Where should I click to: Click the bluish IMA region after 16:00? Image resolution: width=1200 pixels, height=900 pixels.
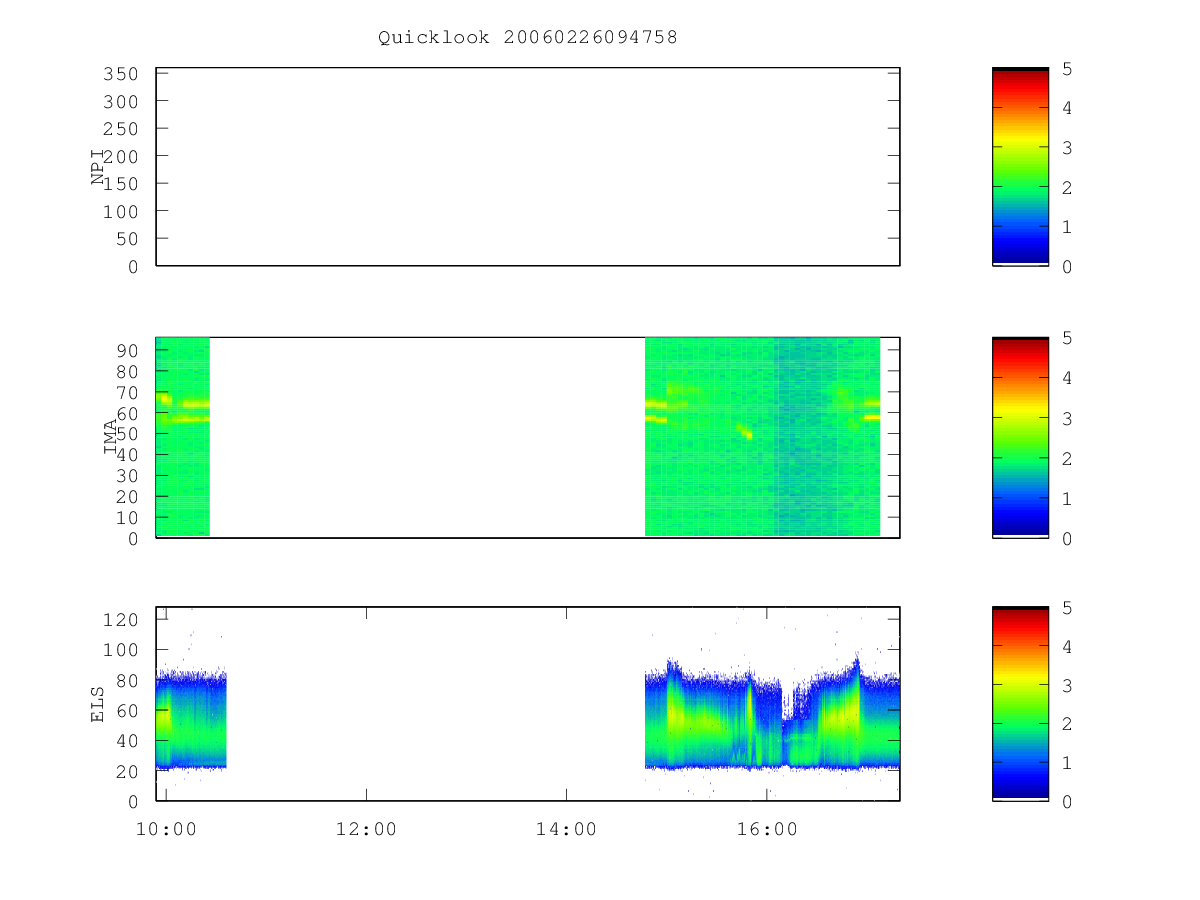click(805, 437)
